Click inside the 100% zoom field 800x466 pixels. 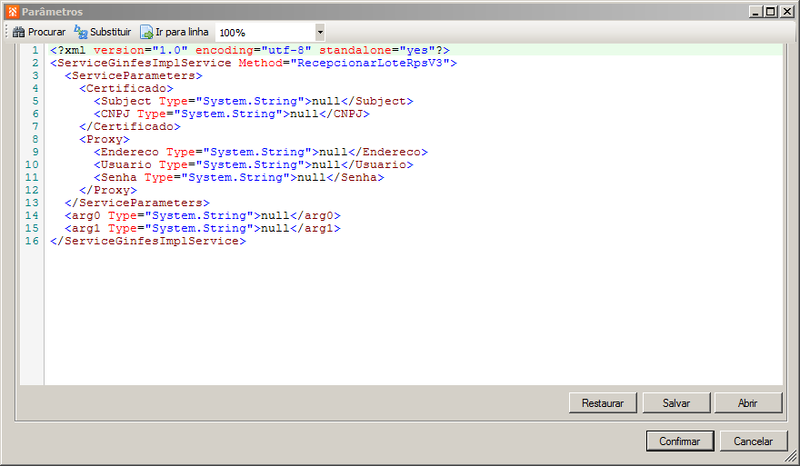tap(265, 32)
